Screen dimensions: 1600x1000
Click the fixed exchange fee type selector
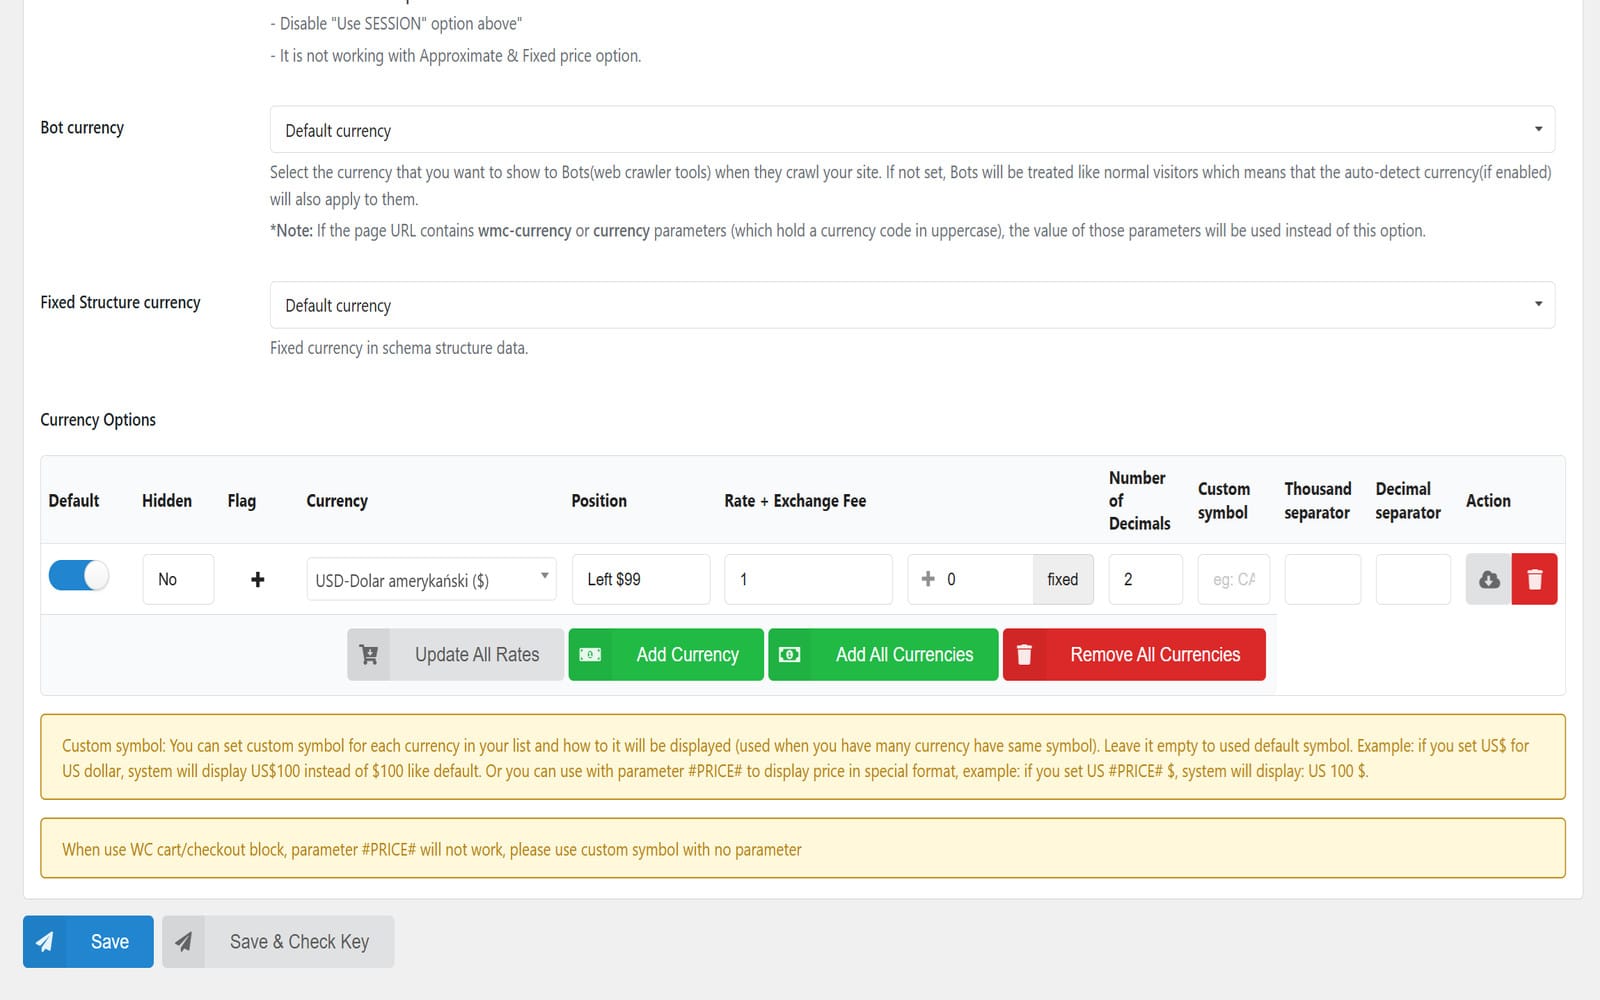pyautogui.click(x=1063, y=579)
